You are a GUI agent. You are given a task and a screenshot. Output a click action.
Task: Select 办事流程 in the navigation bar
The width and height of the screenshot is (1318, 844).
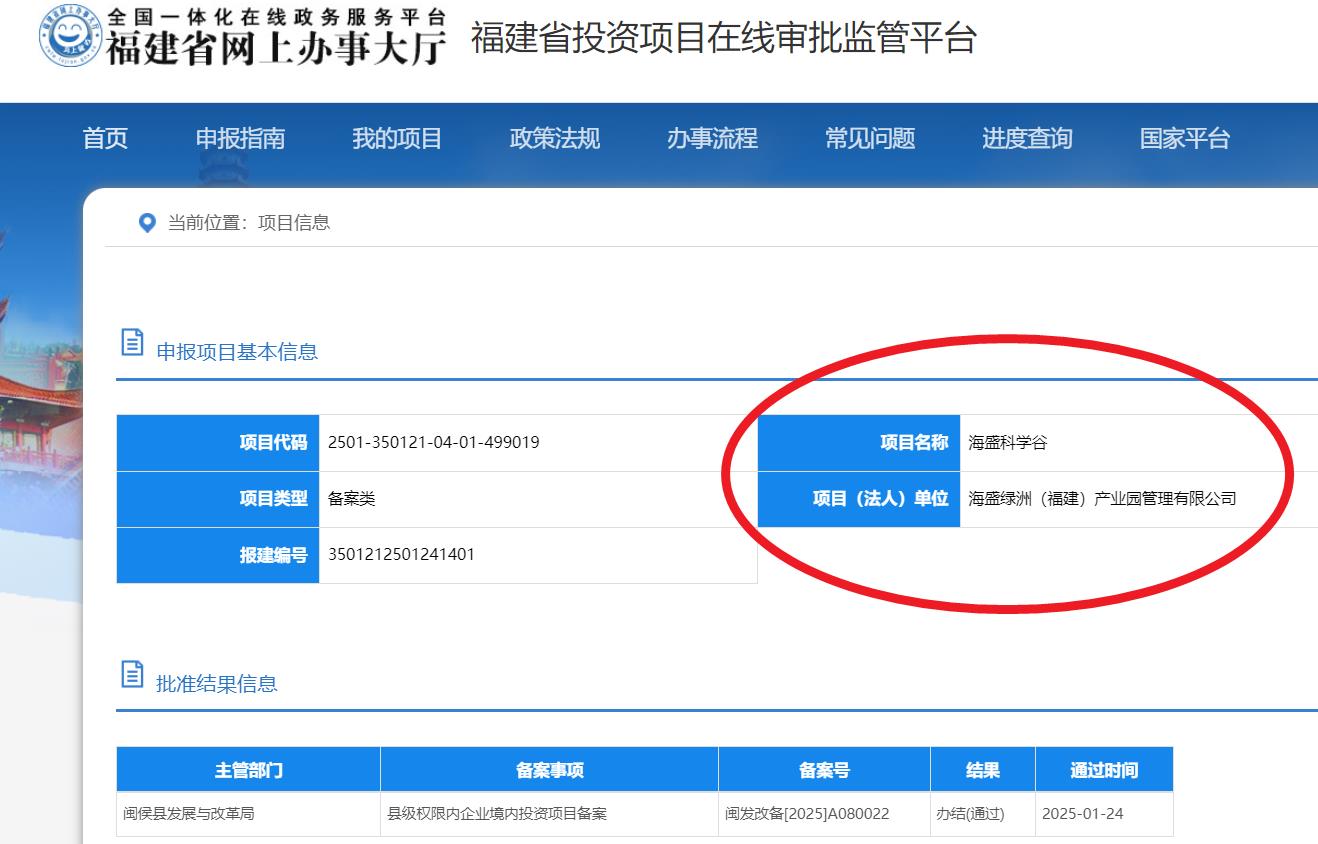(712, 139)
